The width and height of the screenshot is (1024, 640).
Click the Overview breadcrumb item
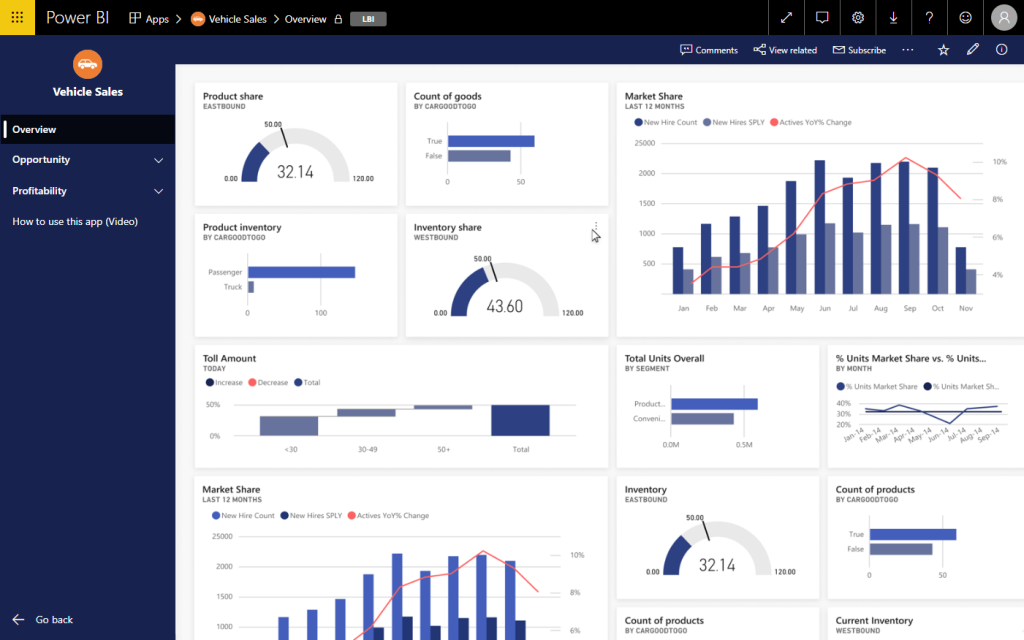pos(305,19)
